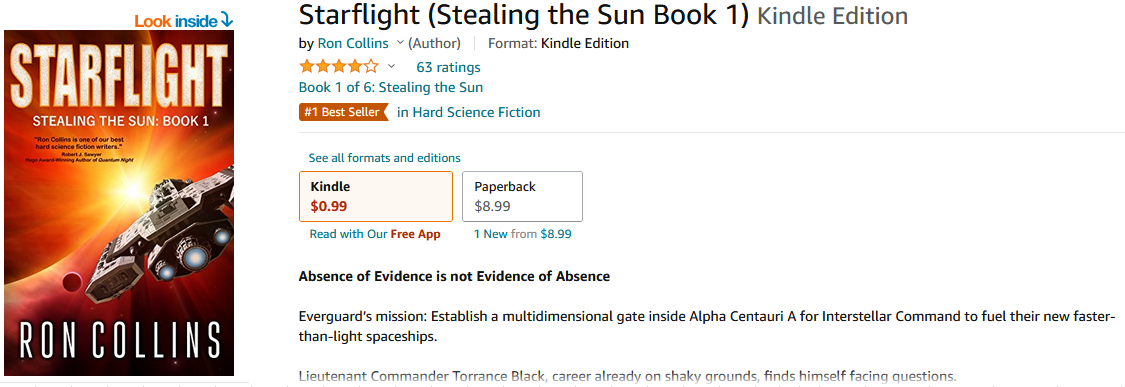Viewport: 1125px width, 387px height.
Task: Open Book 1 of 6: Stealing the Sun
Action: [391, 88]
